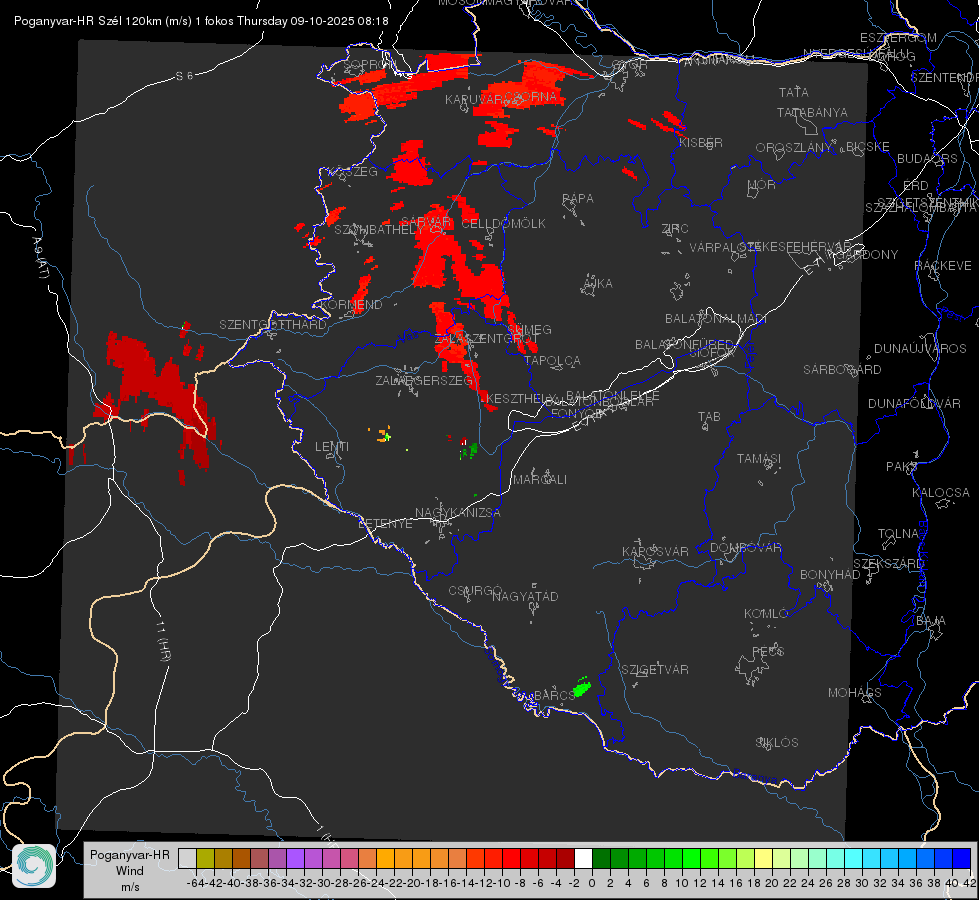
Task: Click the CELLDÖMÖLK city label
Action: click(x=504, y=224)
